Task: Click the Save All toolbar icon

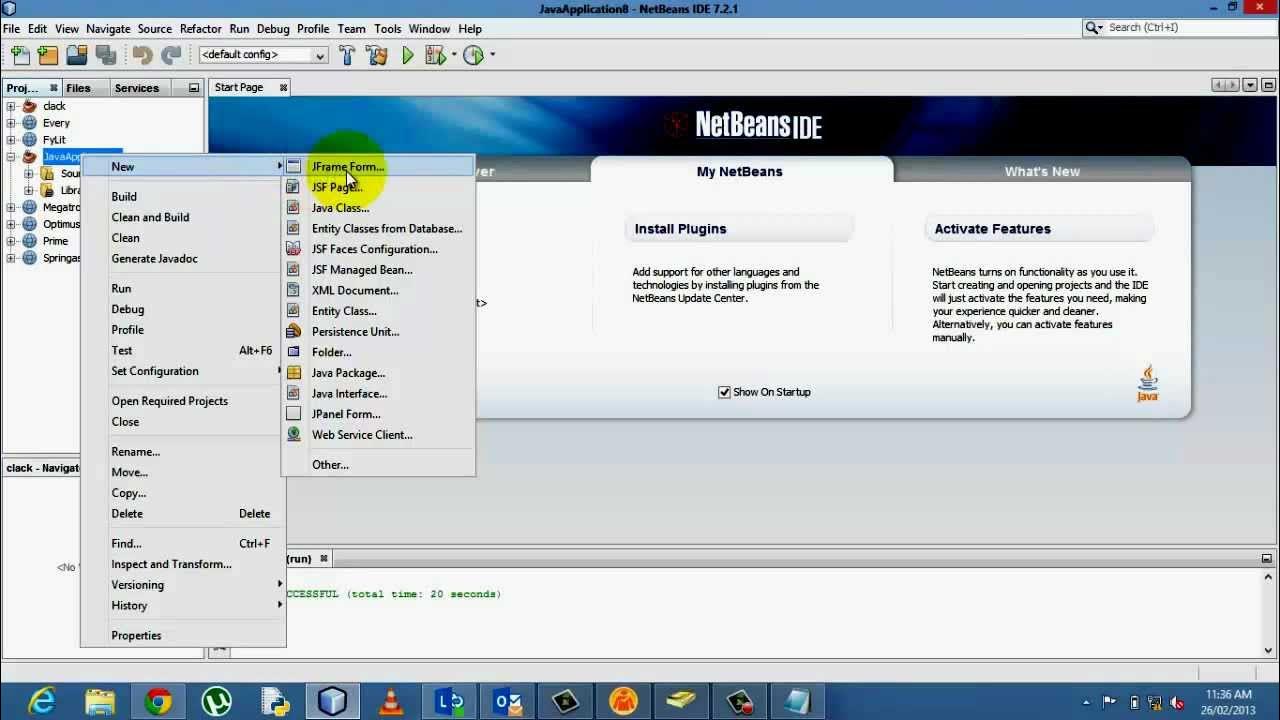Action: point(106,55)
